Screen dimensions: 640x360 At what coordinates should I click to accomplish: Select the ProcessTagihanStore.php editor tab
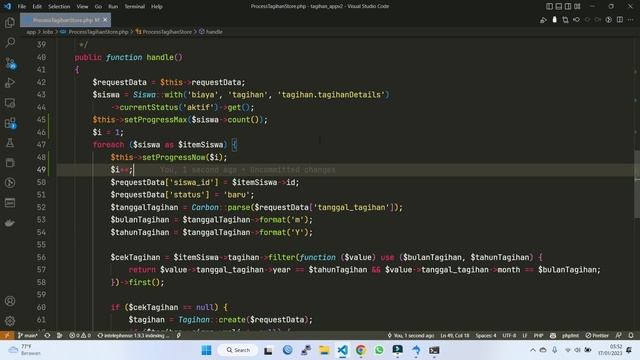coord(65,20)
